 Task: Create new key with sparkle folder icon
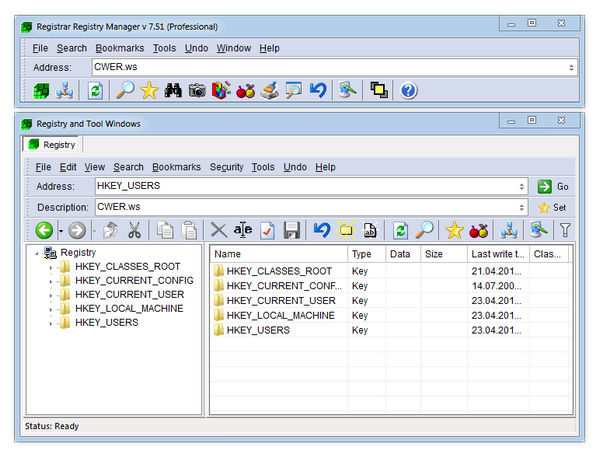coord(346,230)
